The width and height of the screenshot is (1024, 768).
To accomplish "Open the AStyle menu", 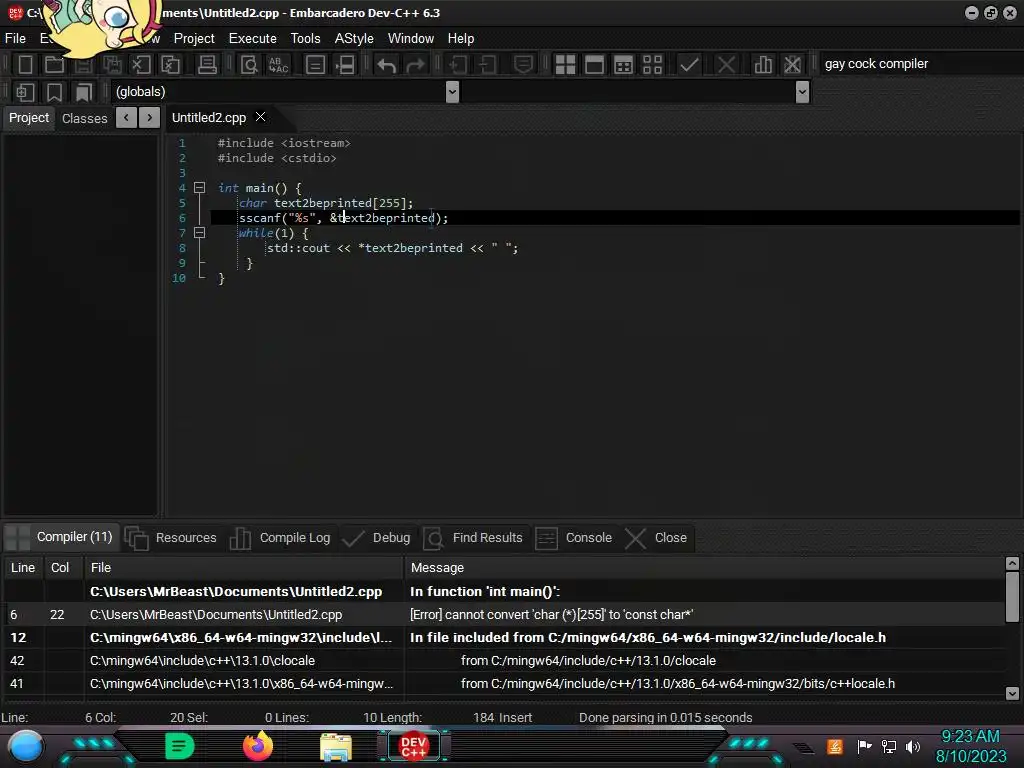I will tap(354, 39).
